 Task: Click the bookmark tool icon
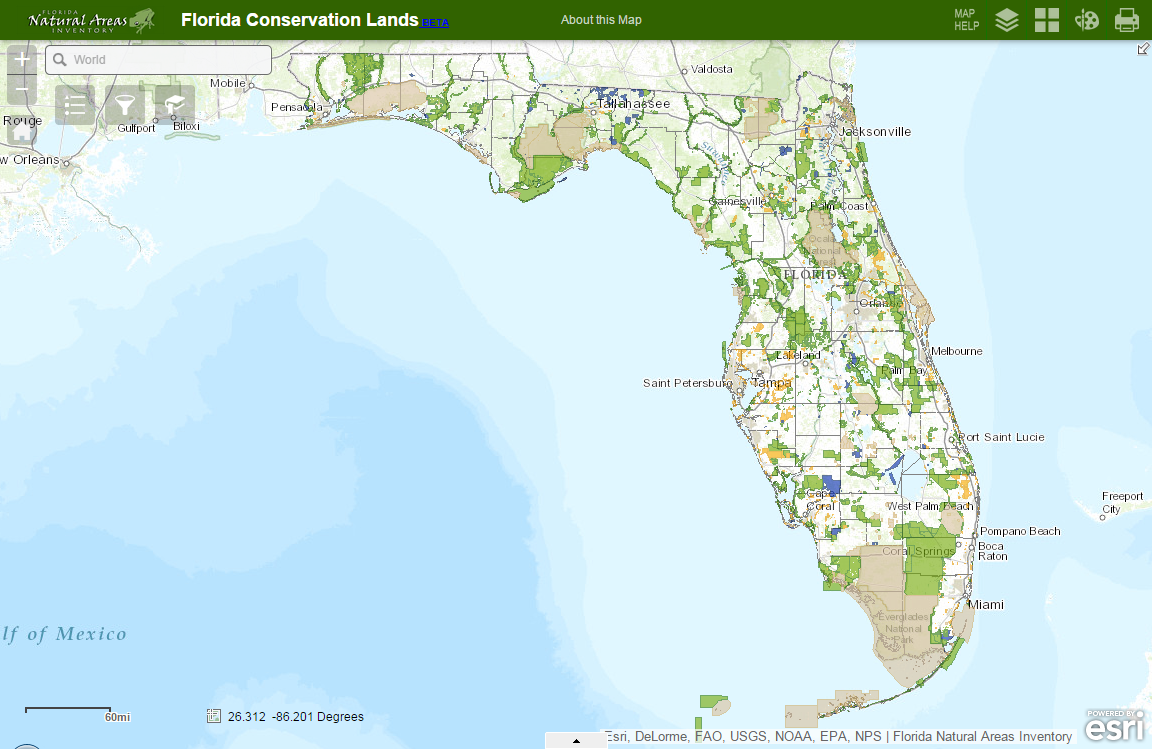pos(175,103)
